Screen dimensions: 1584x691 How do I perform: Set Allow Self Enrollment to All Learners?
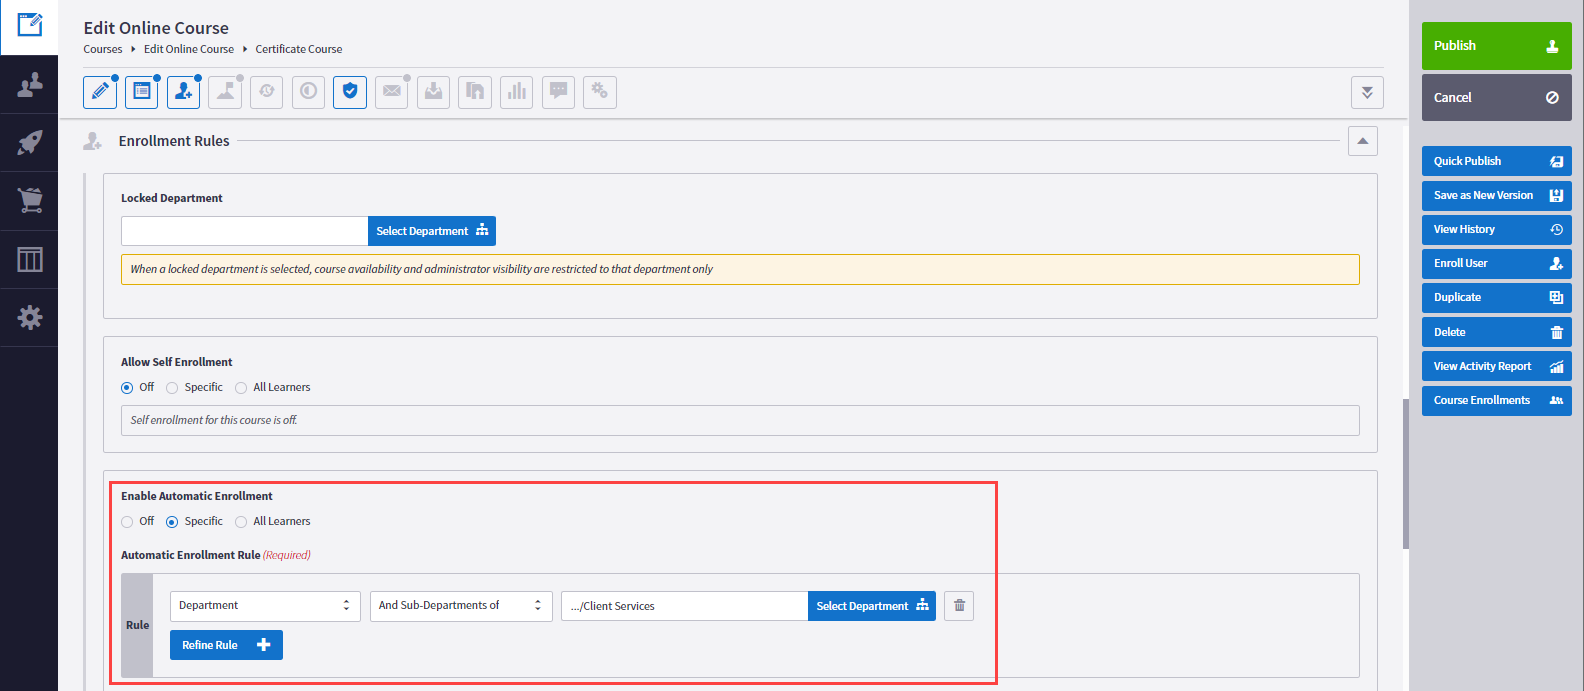pyautogui.click(x=241, y=388)
